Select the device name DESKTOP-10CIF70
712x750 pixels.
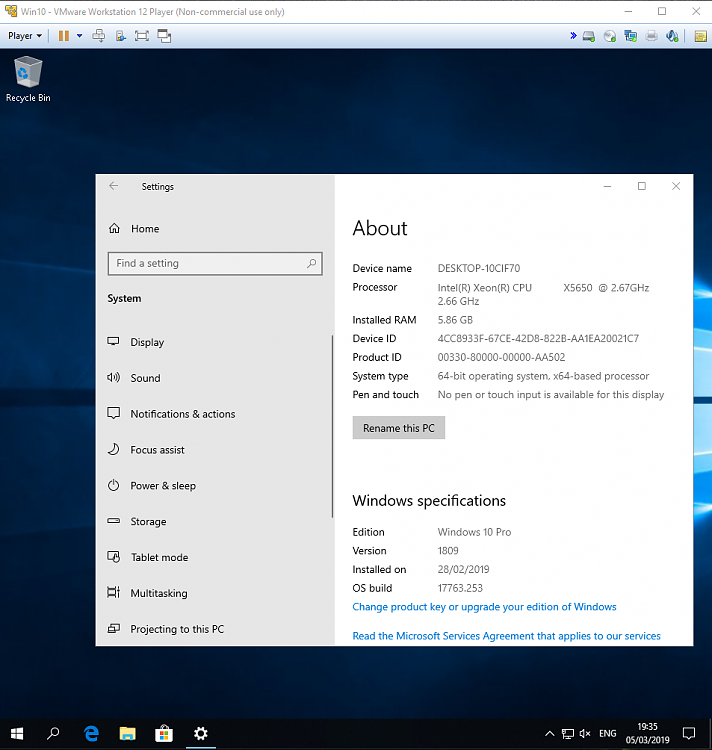tap(479, 268)
